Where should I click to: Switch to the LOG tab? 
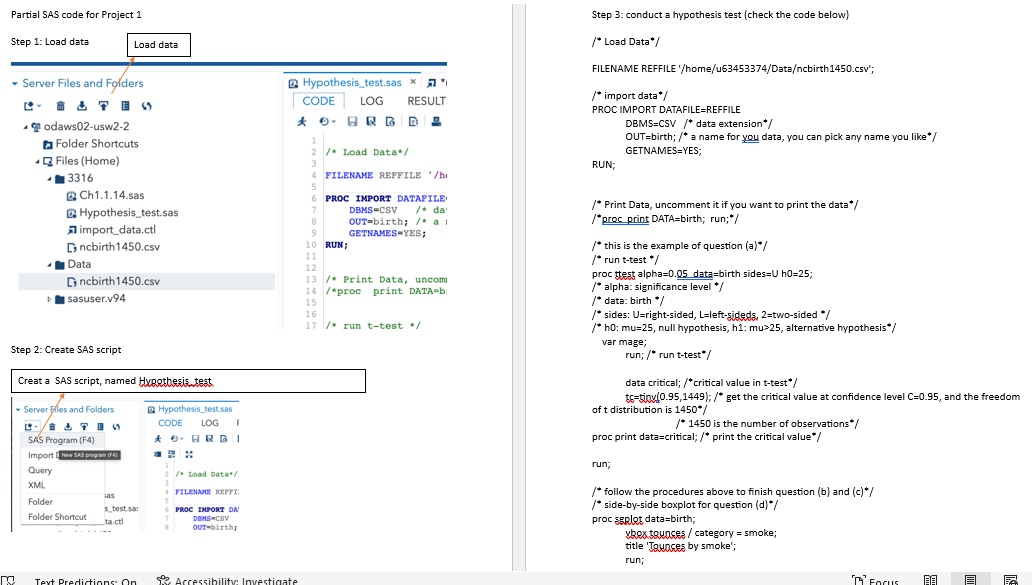371,100
